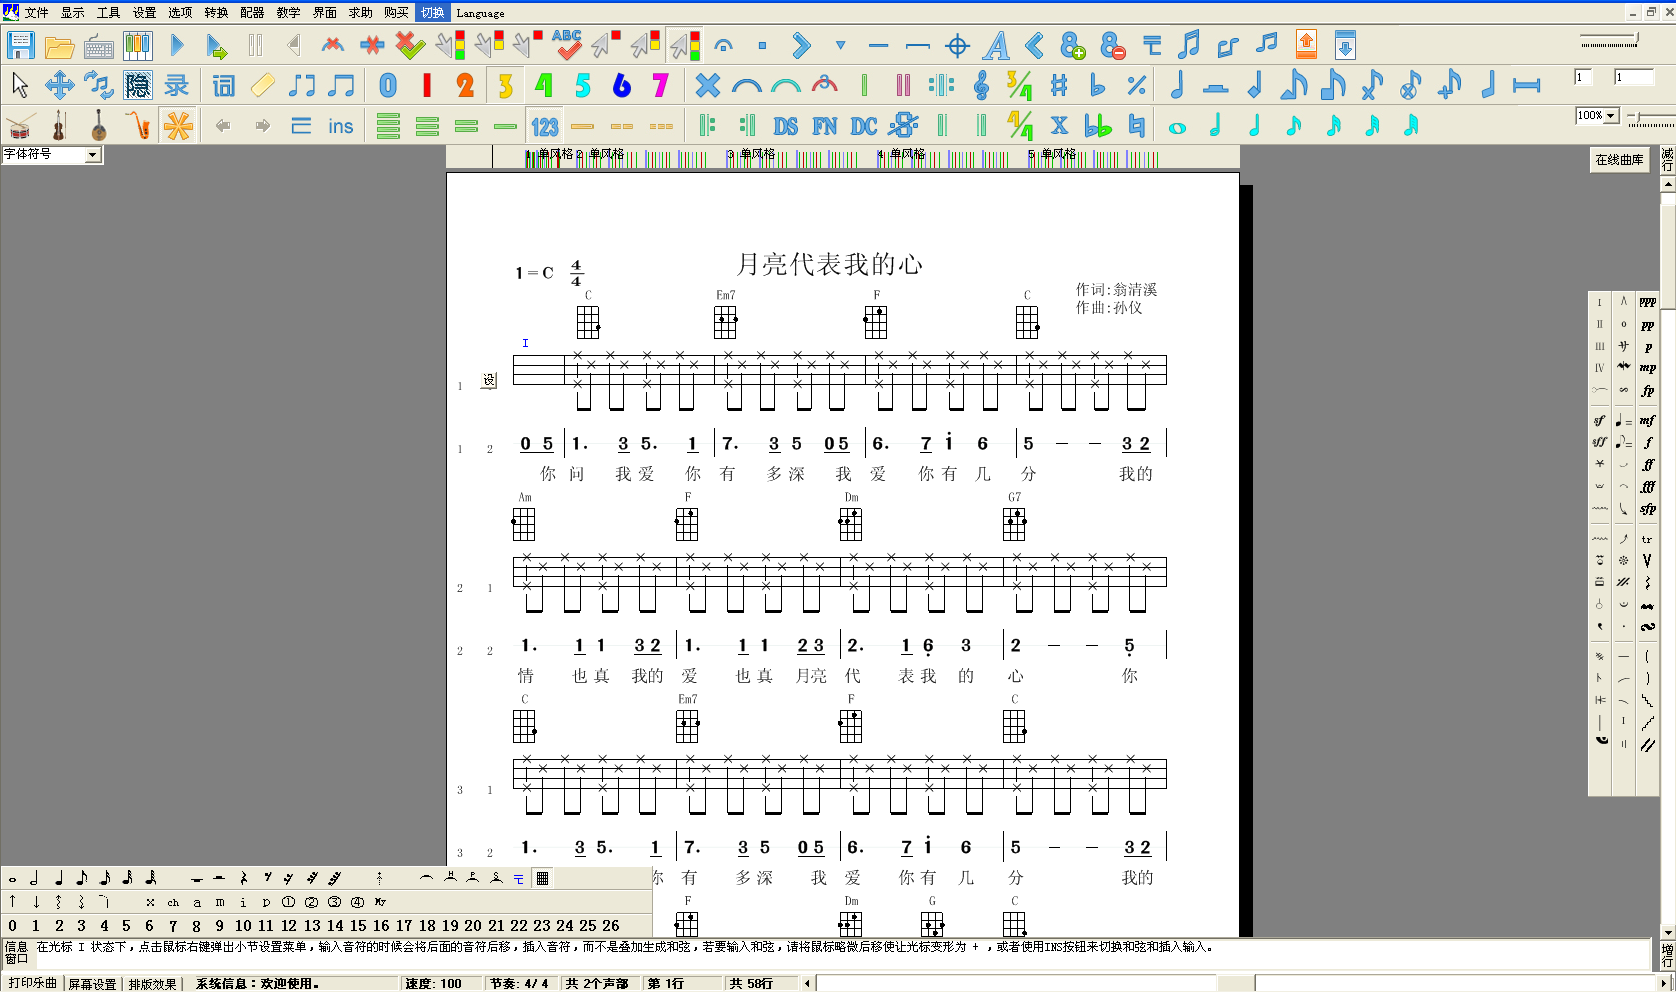Expand the 字体符号 dropdown

pos(92,155)
